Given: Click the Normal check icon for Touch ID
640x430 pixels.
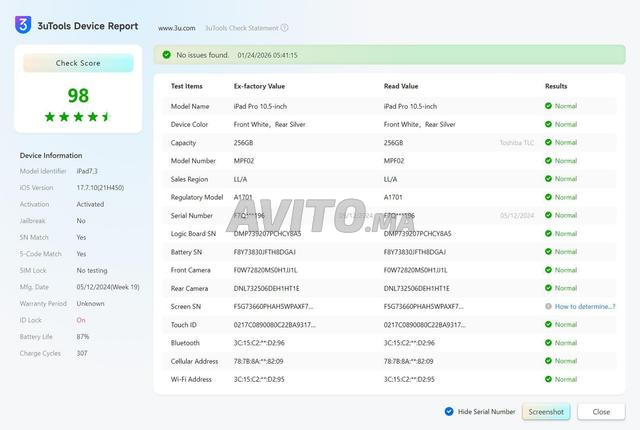Looking at the screenshot, I should 548,324.
